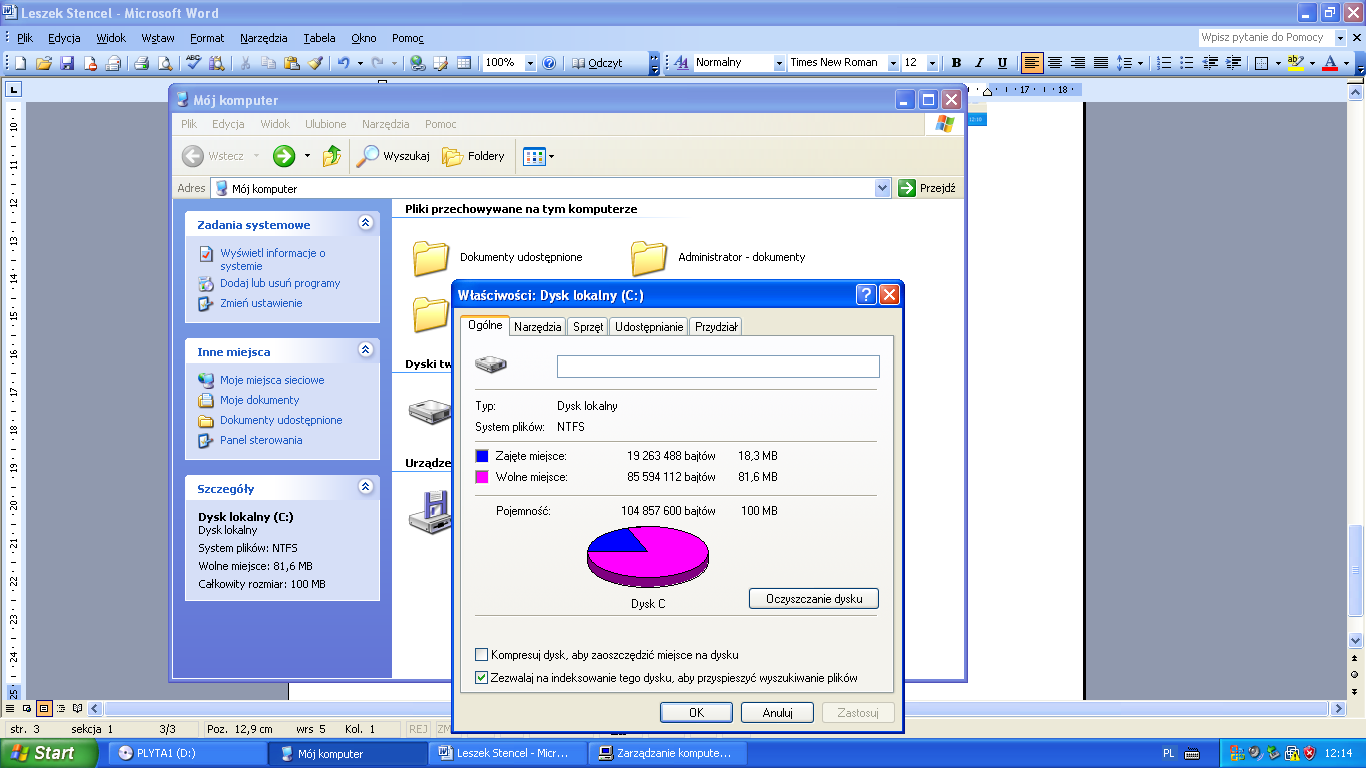Apply the red font color

click(x=1329, y=63)
